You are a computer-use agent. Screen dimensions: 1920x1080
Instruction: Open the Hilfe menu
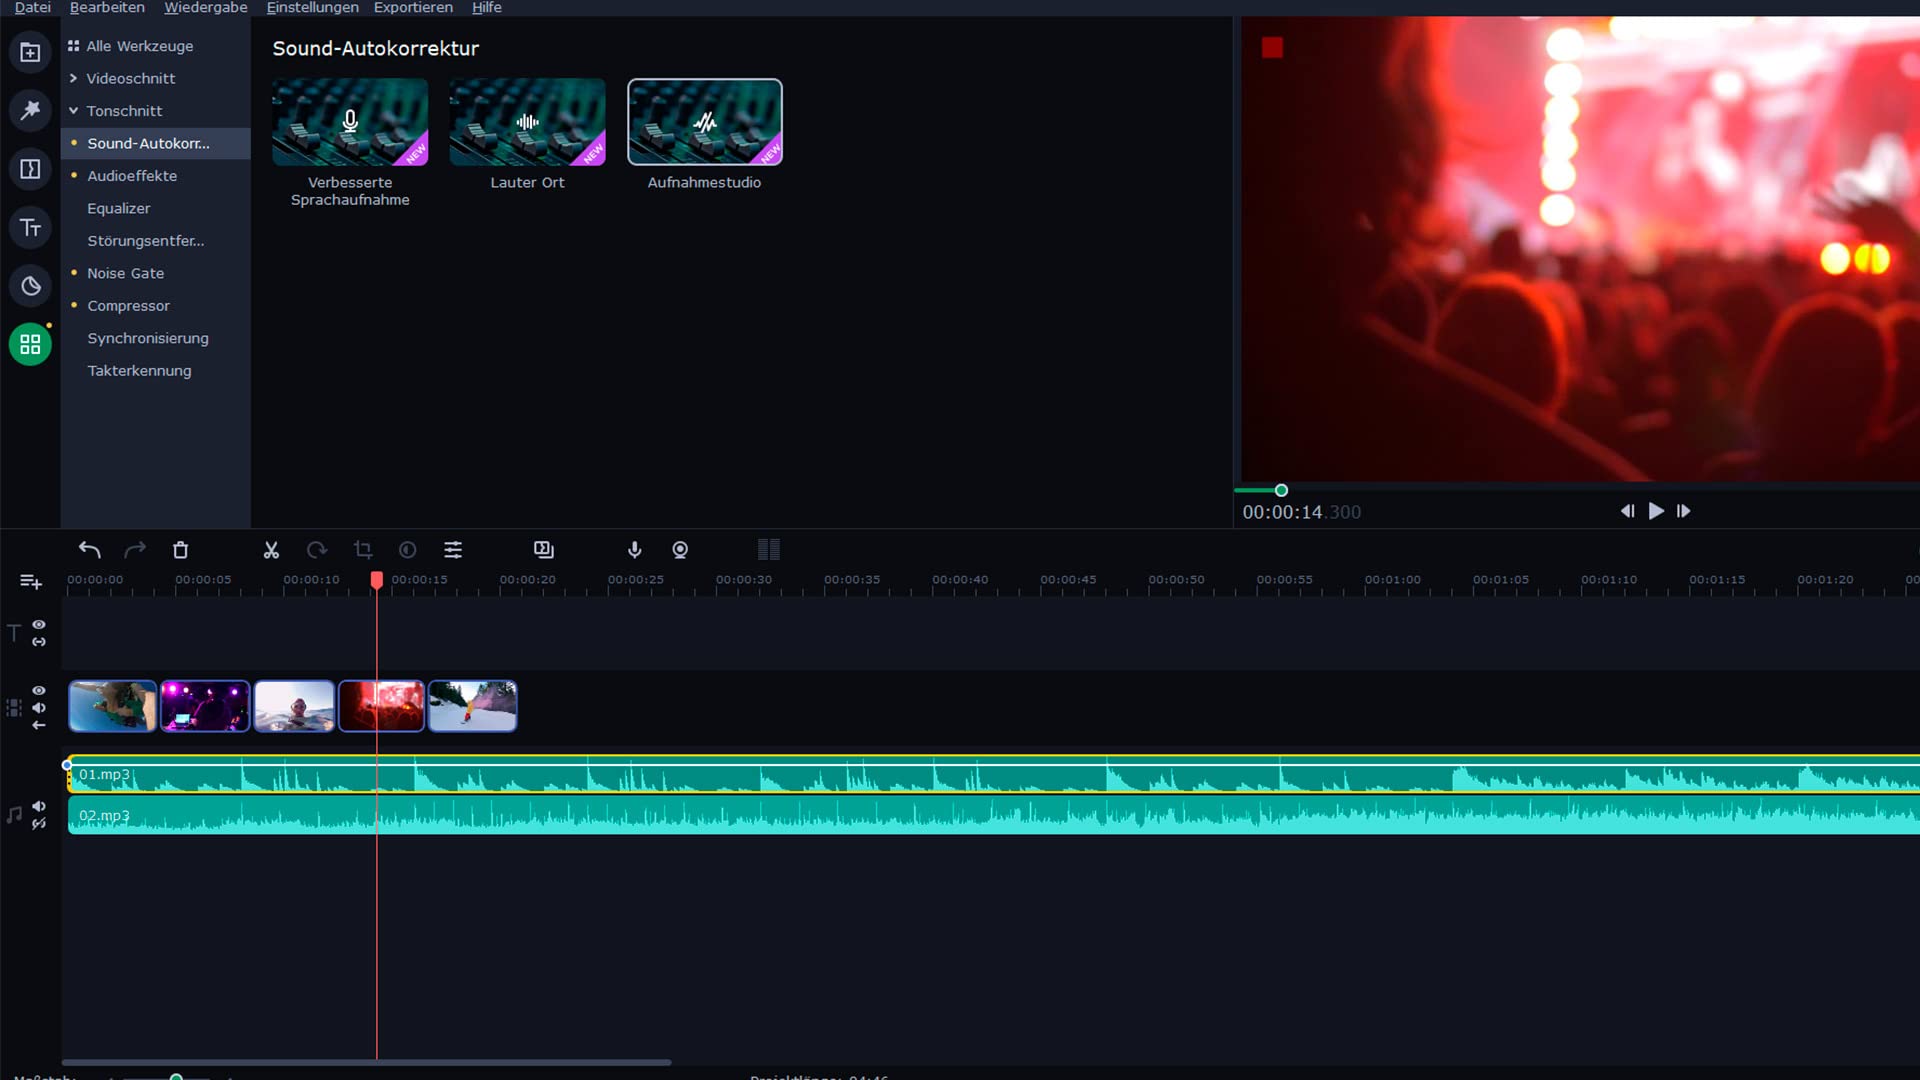(x=487, y=7)
